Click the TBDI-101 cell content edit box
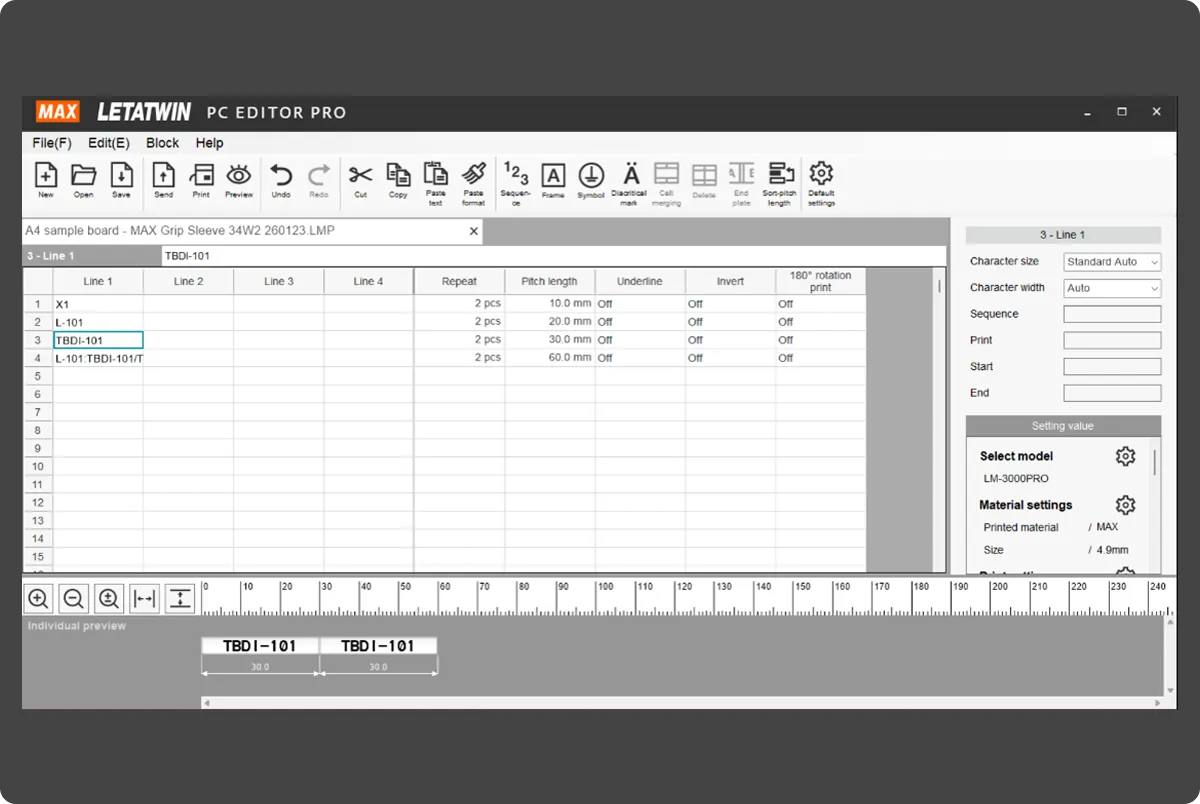The width and height of the screenshot is (1200, 804). (553, 256)
